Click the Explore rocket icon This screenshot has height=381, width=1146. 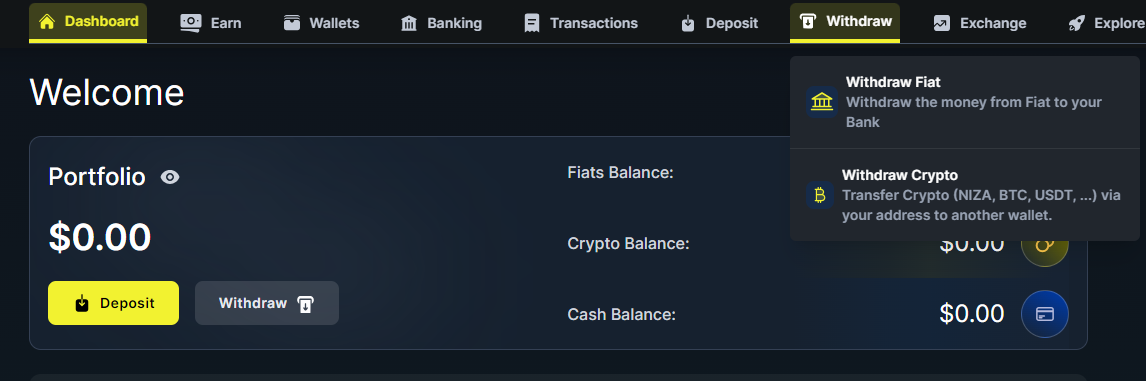(1076, 23)
